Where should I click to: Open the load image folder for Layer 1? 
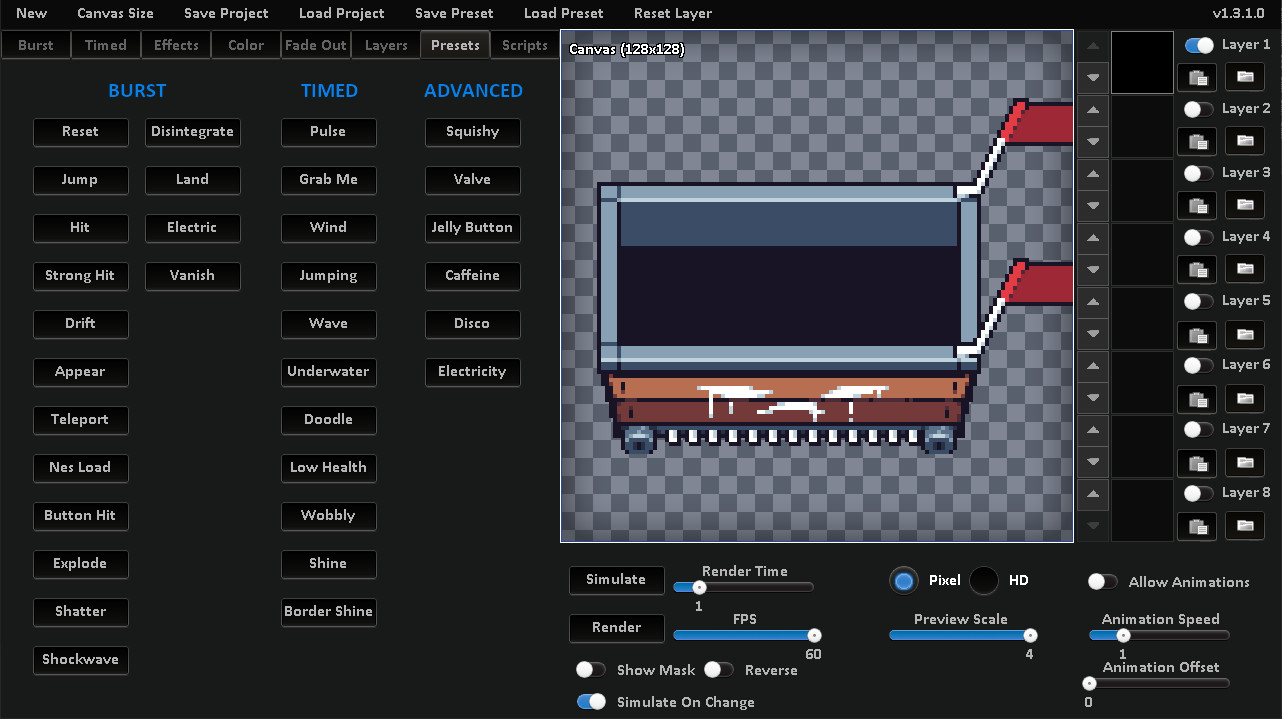tap(1244, 77)
